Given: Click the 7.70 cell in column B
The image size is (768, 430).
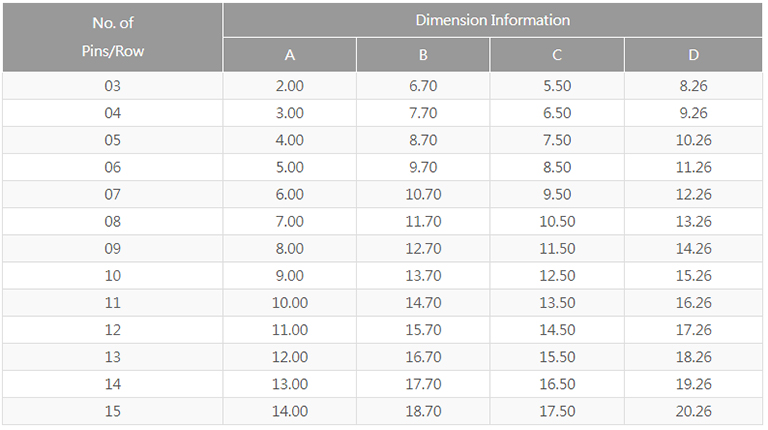Looking at the screenshot, I should coord(423,113).
